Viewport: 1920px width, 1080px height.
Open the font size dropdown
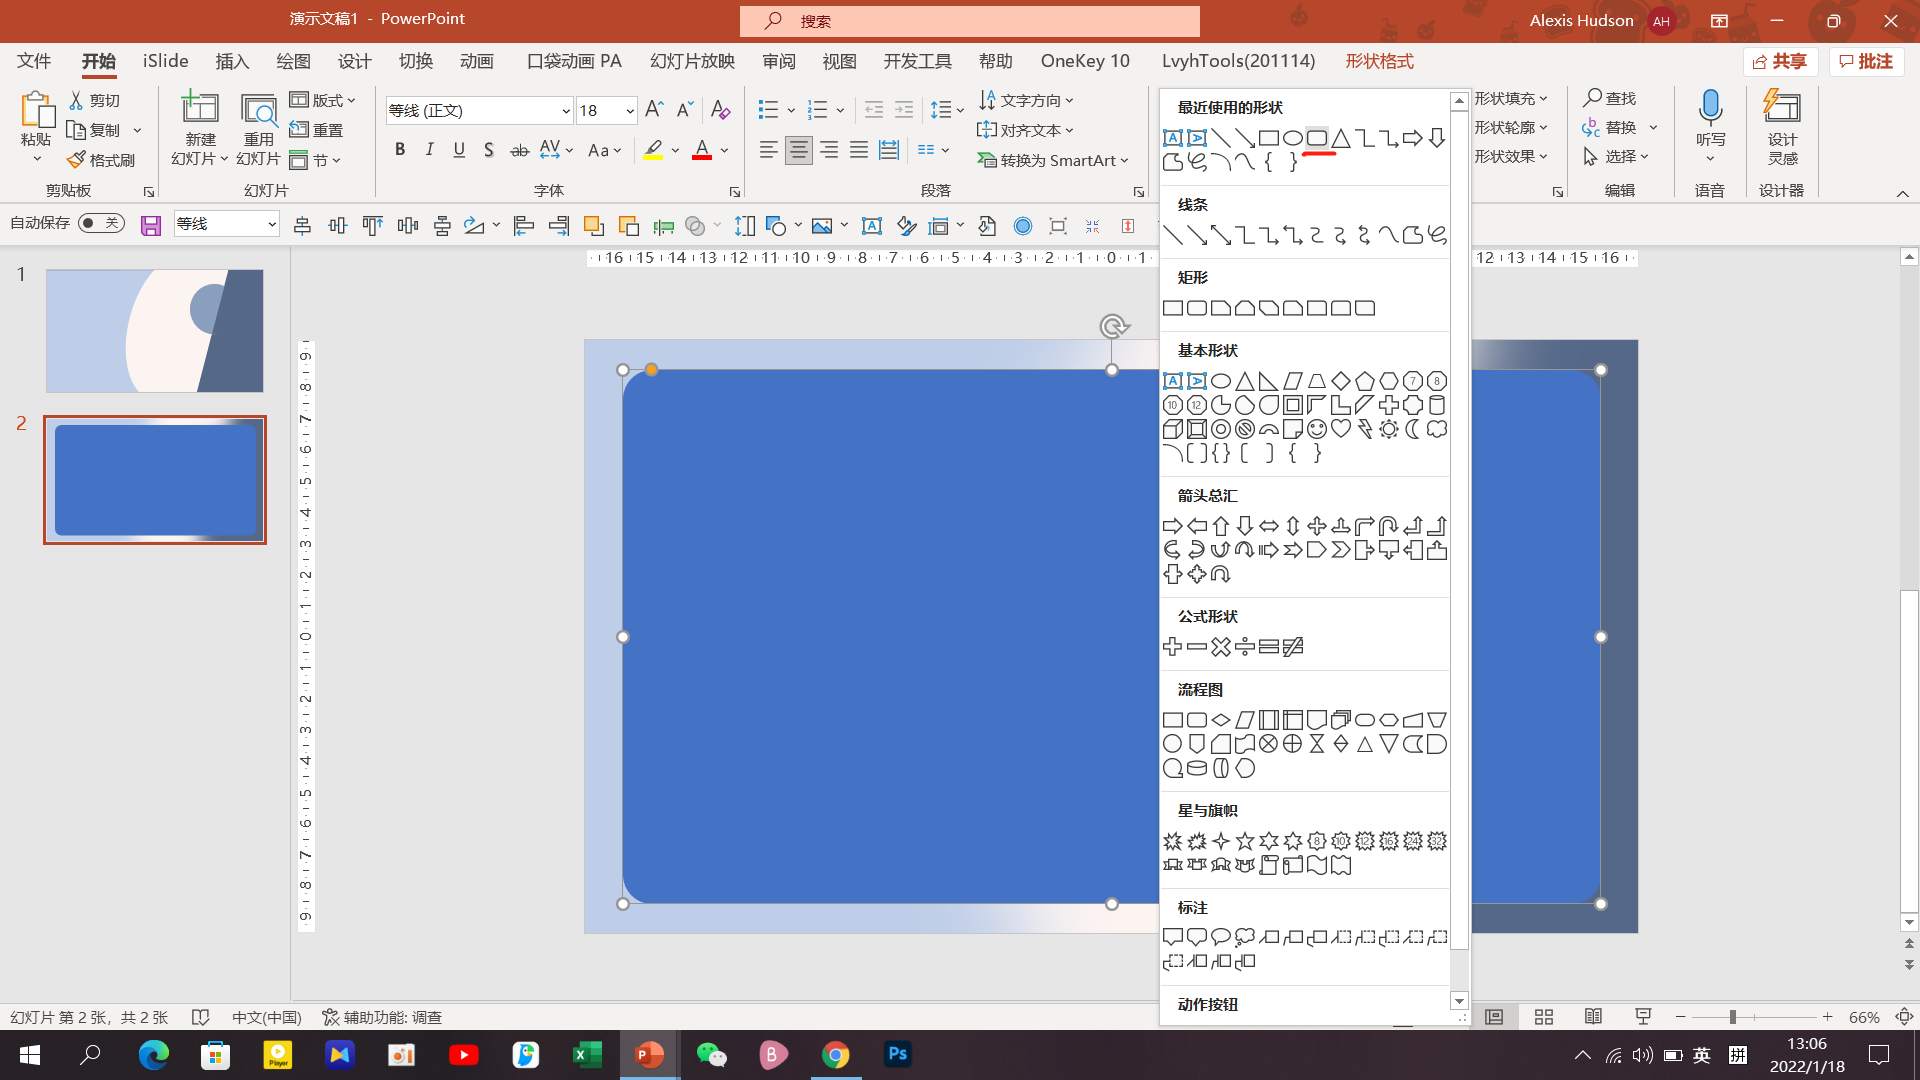tap(629, 110)
